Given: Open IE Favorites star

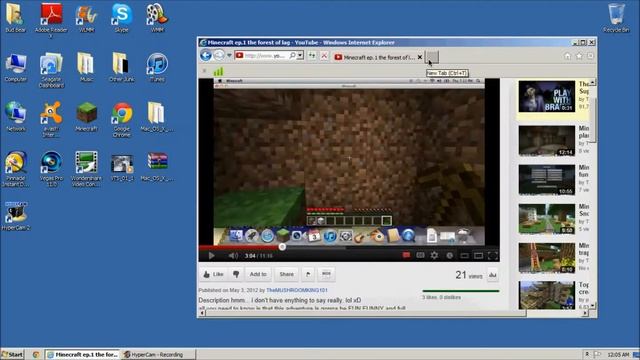Looking at the screenshot, I should click(x=579, y=56).
